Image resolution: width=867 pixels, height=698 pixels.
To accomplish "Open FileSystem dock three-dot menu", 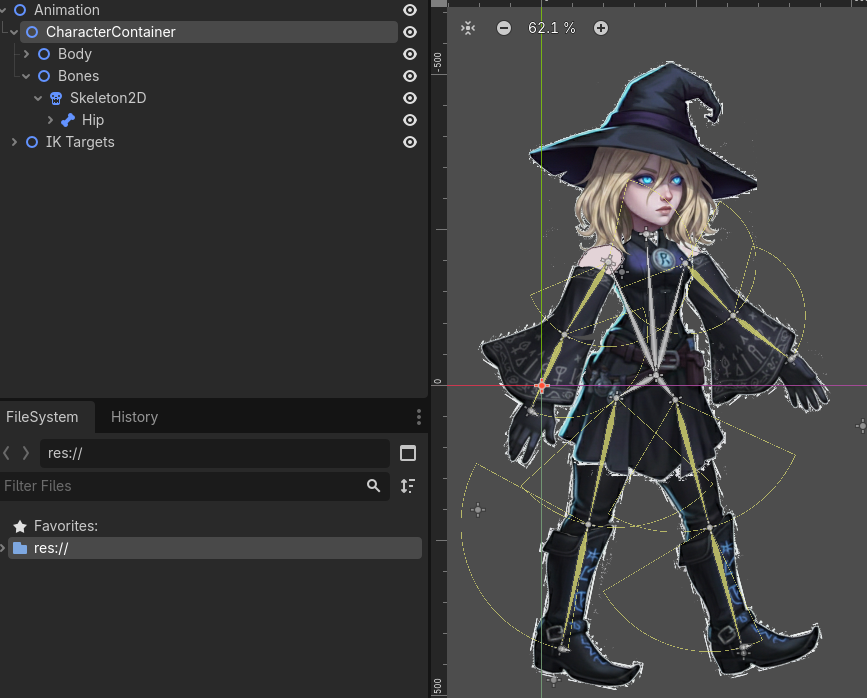I will click(419, 417).
